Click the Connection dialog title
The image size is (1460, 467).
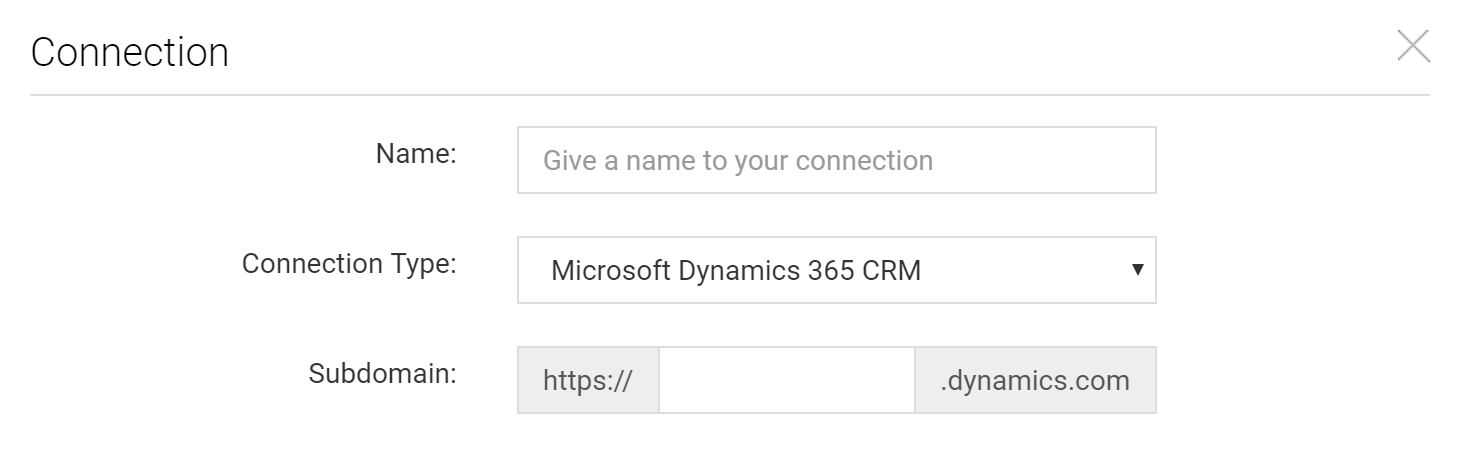[130, 52]
